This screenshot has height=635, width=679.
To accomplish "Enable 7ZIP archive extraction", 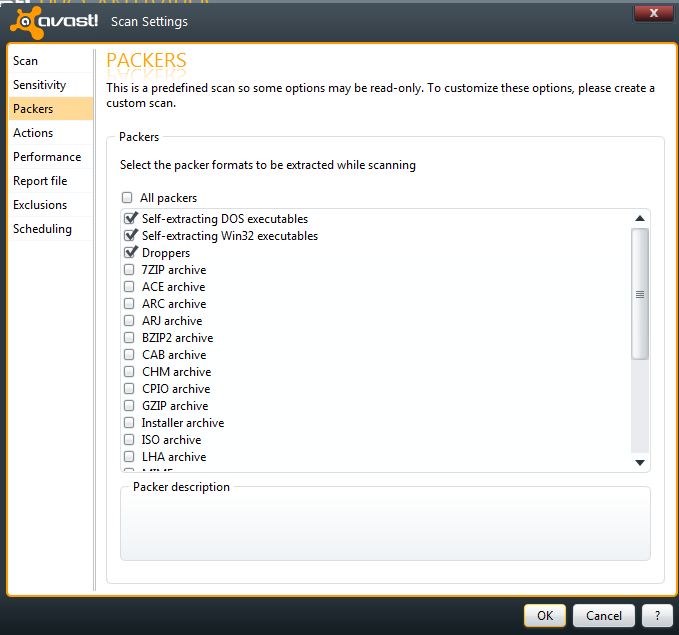I will pyautogui.click(x=129, y=270).
